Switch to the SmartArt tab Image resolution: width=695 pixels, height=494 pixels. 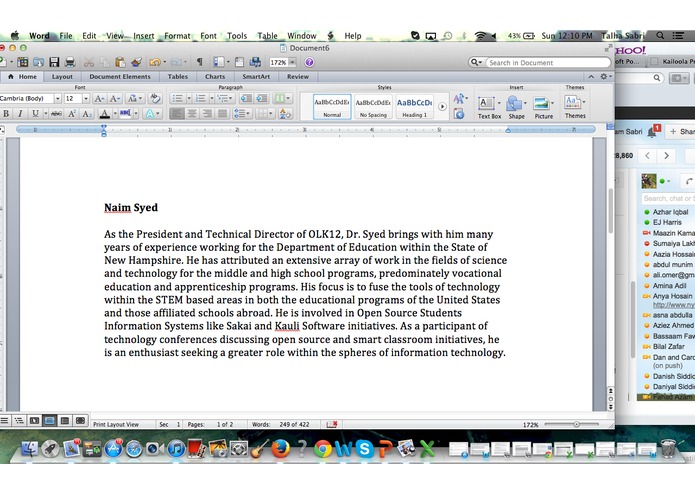coord(256,77)
